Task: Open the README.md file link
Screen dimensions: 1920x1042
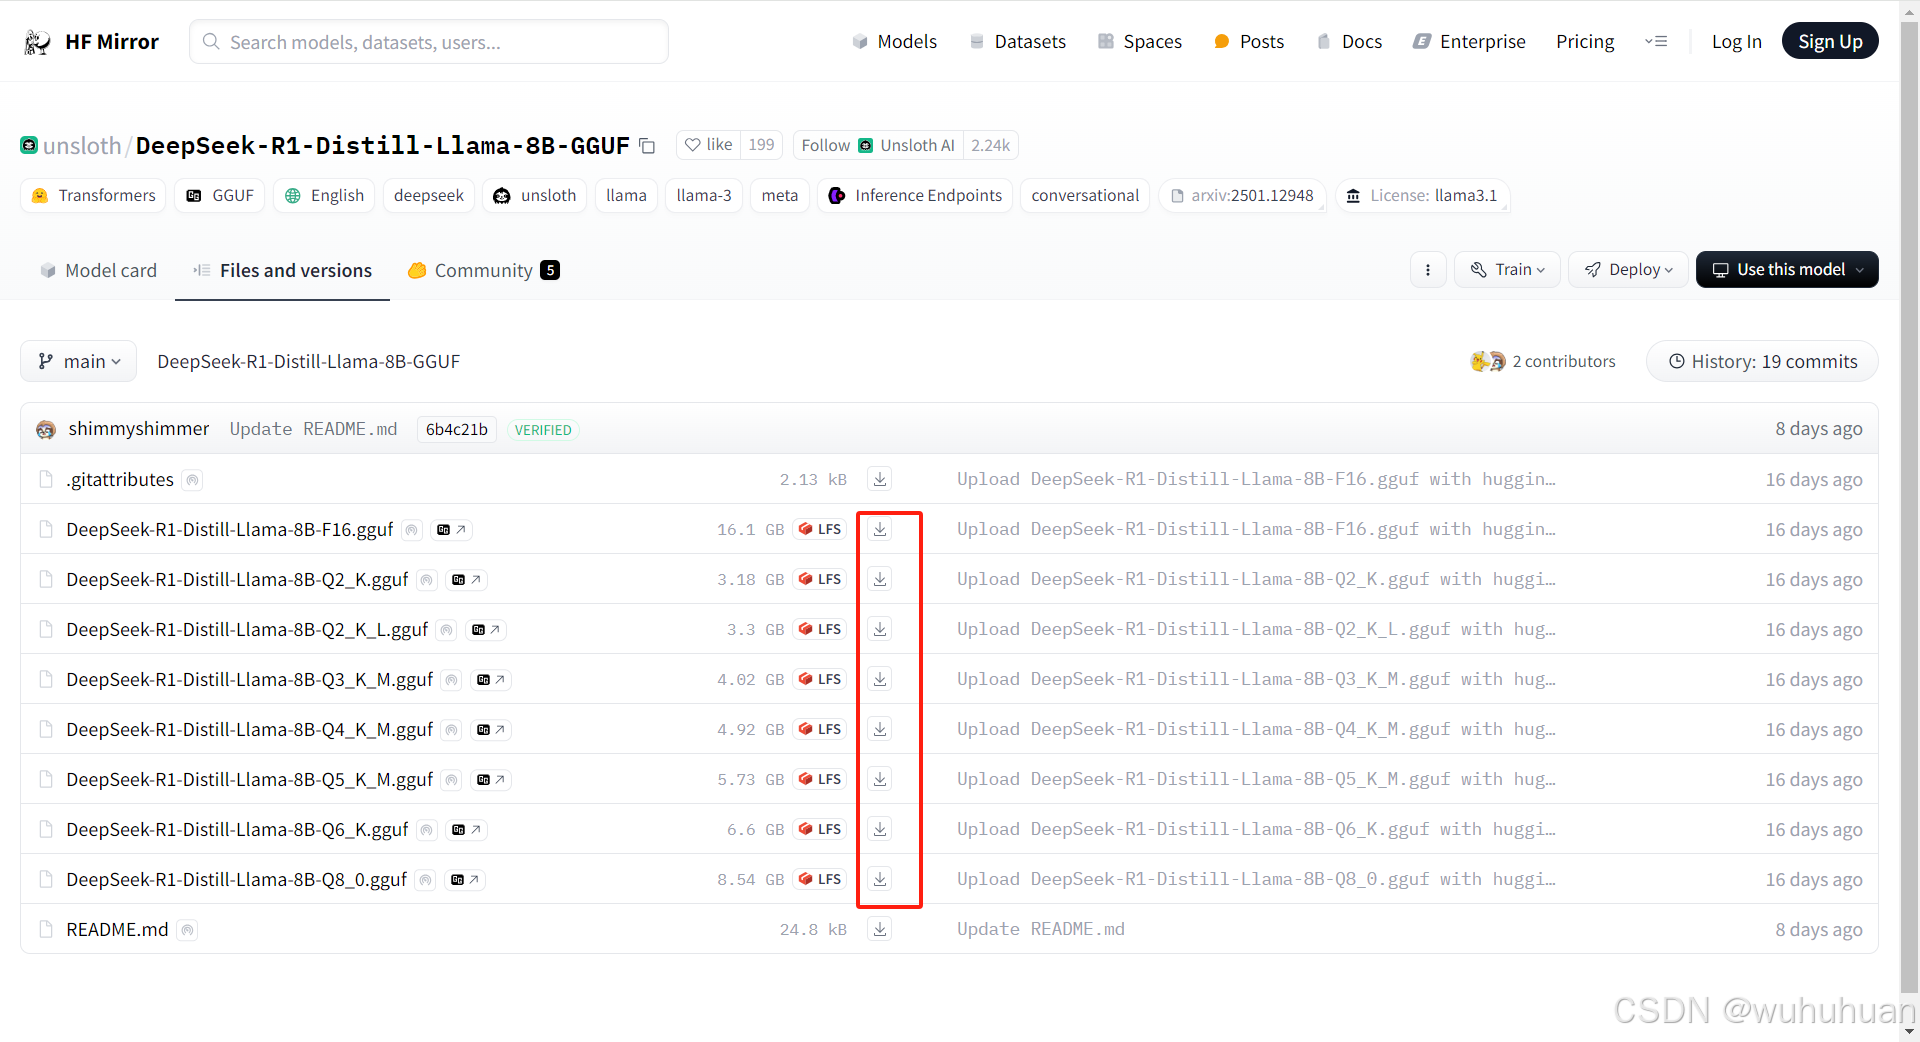Action: pos(117,929)
